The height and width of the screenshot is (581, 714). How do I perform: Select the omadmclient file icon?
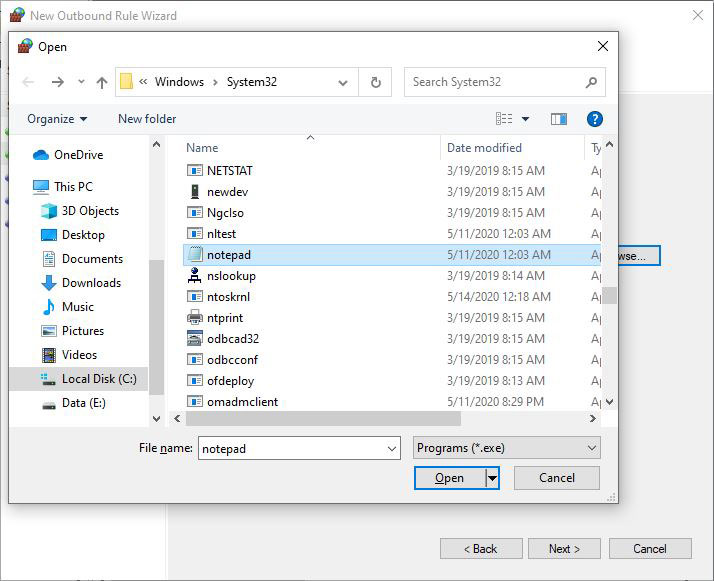pyautogui.click(x=194, y=402)
